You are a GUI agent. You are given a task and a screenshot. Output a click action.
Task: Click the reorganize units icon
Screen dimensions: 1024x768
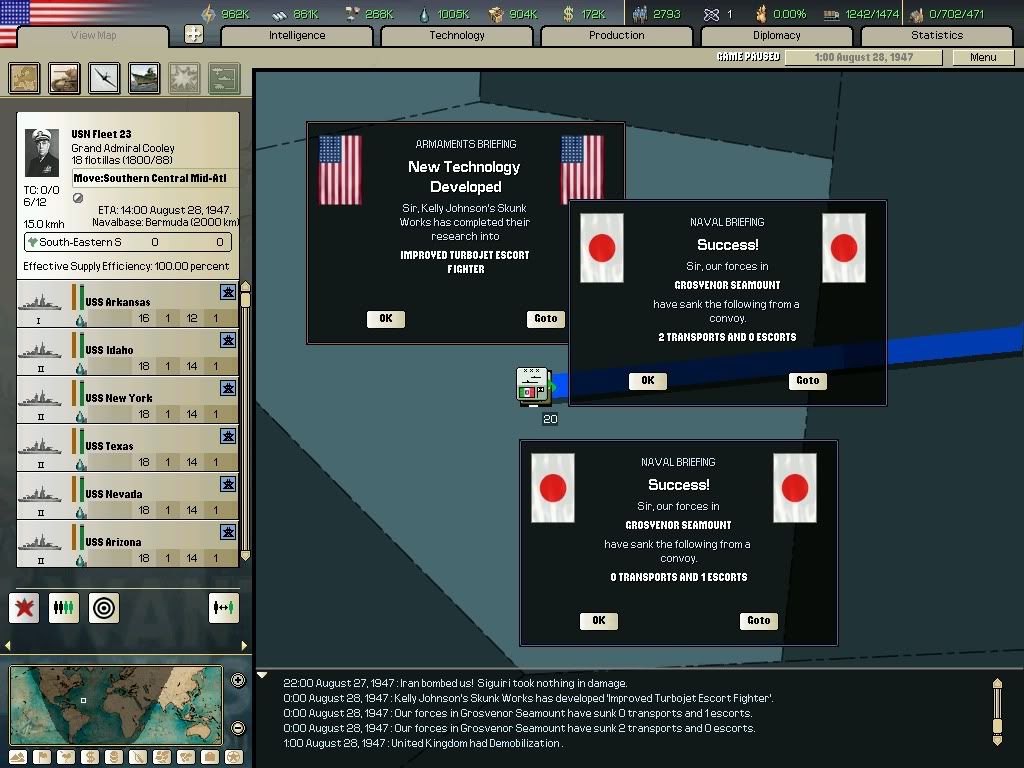(x=64, y=607)
